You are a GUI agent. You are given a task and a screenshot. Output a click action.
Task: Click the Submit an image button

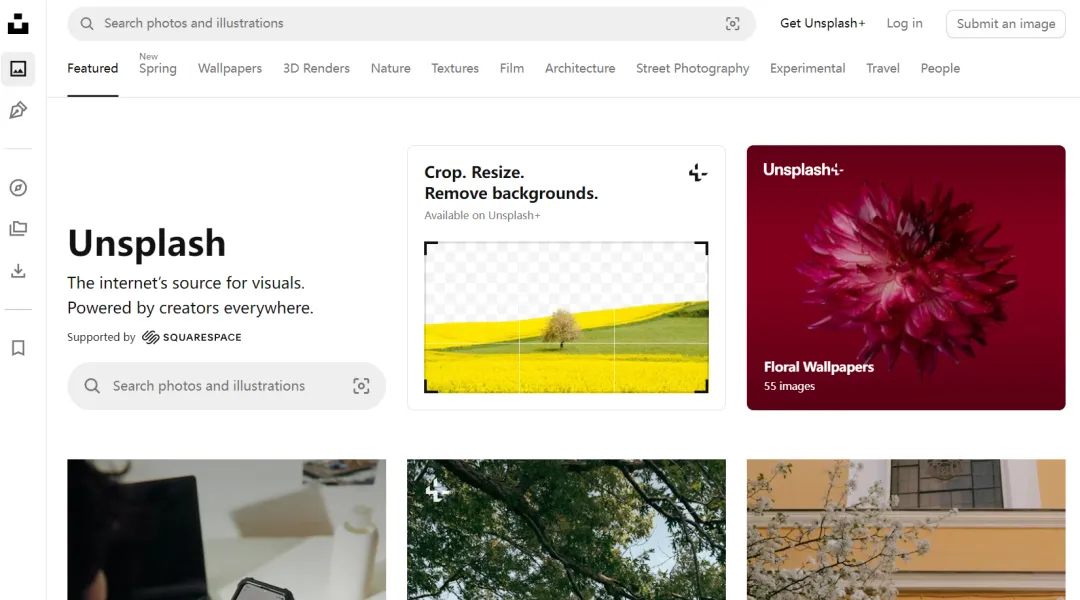click(1006, 24)
